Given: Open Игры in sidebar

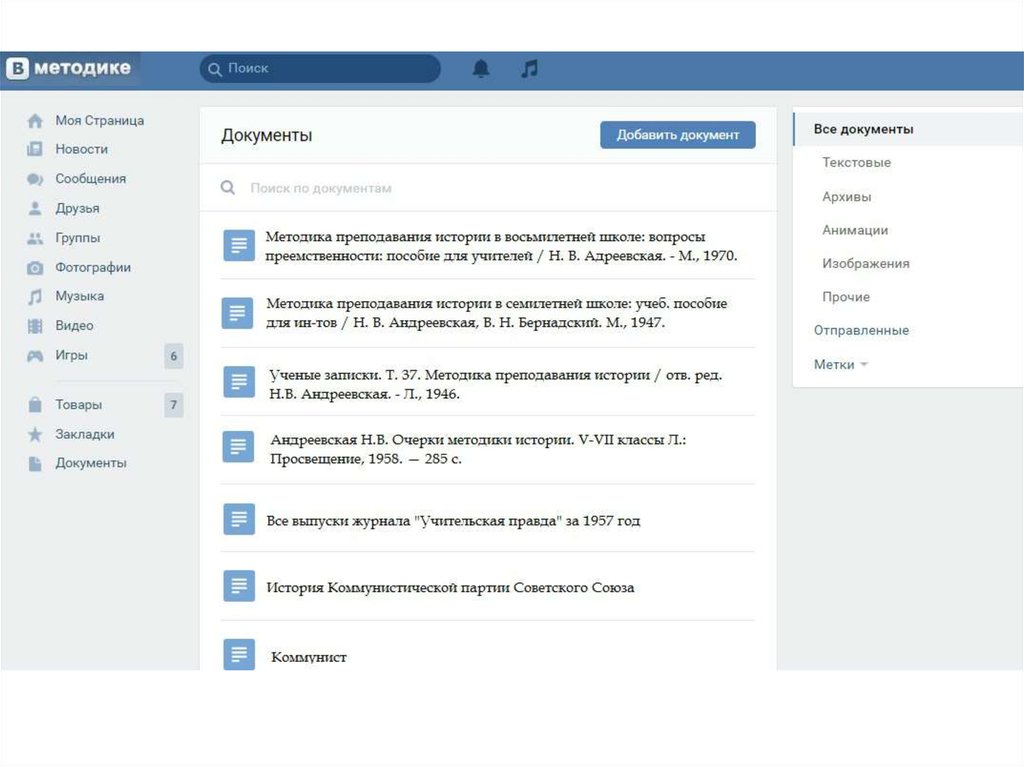Looking at the screenshot, I should pyautogui.click(x=71, y=355).
